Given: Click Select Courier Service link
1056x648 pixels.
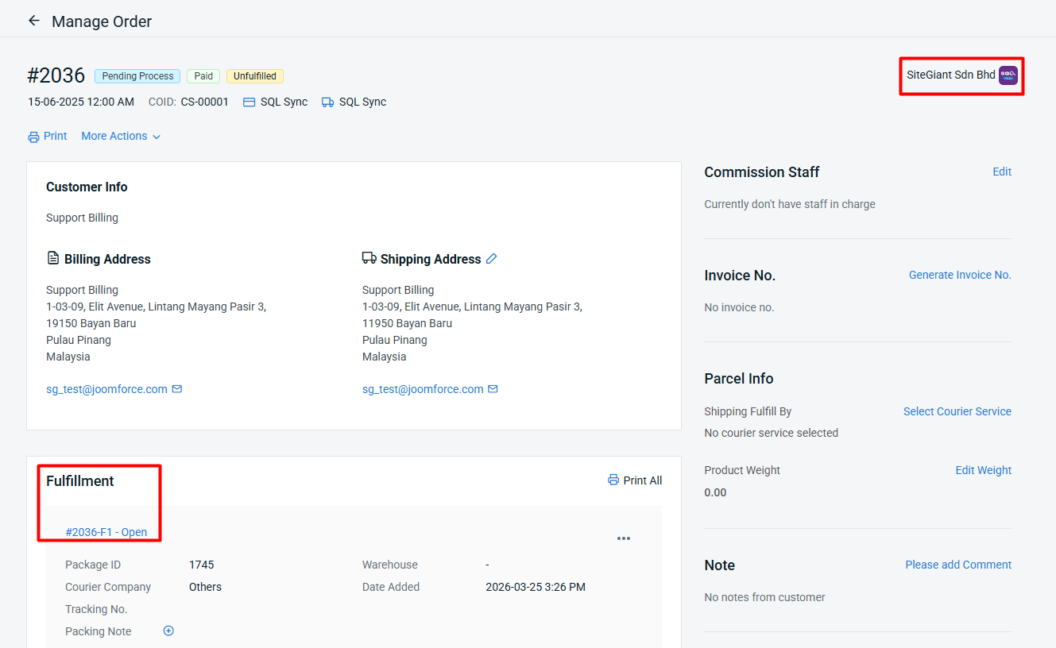Looking at the screenshot, I should 957,411.
